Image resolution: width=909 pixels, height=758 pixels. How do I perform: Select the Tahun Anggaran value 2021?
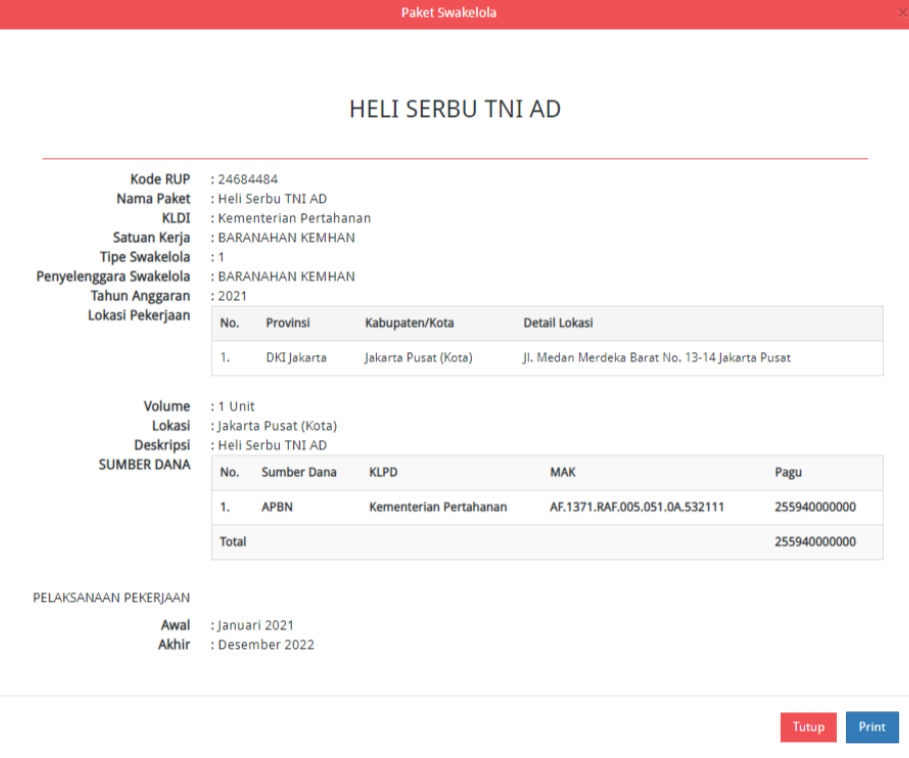click(232, 296)
